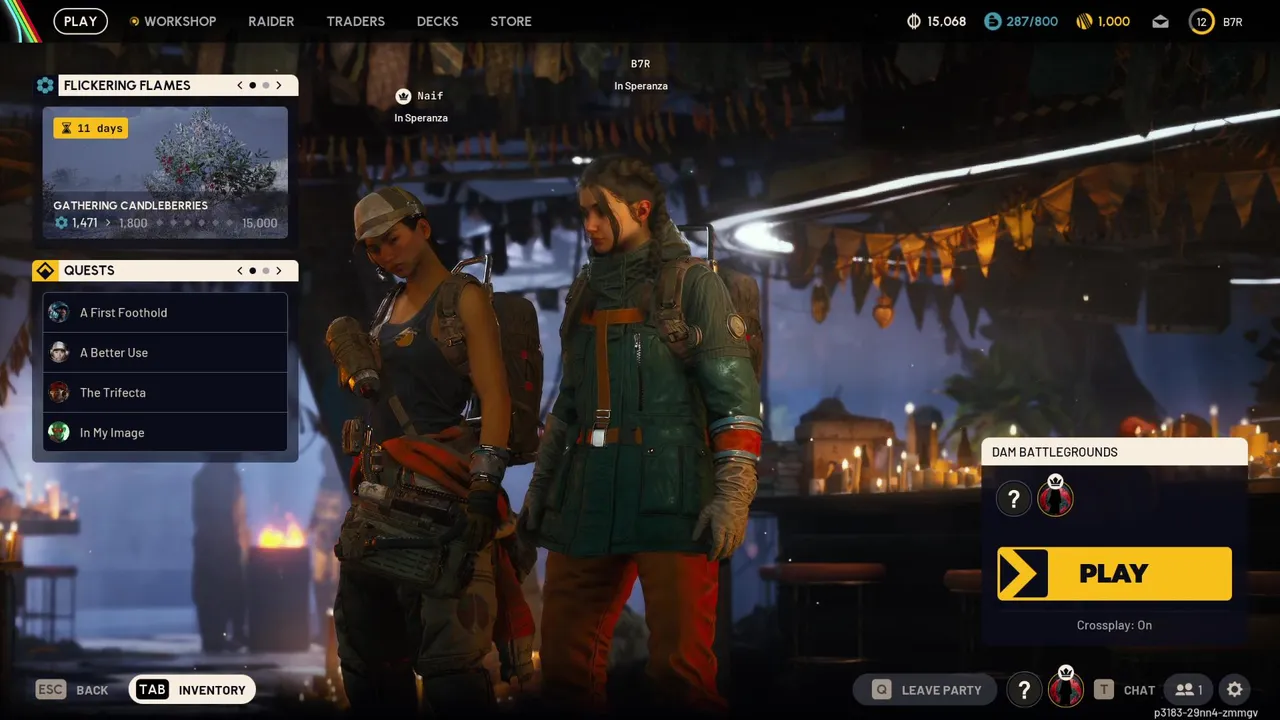Select the top-left PLAY tab
The width and height of the screenshot is (1280, 720).
tap(80, 21)
